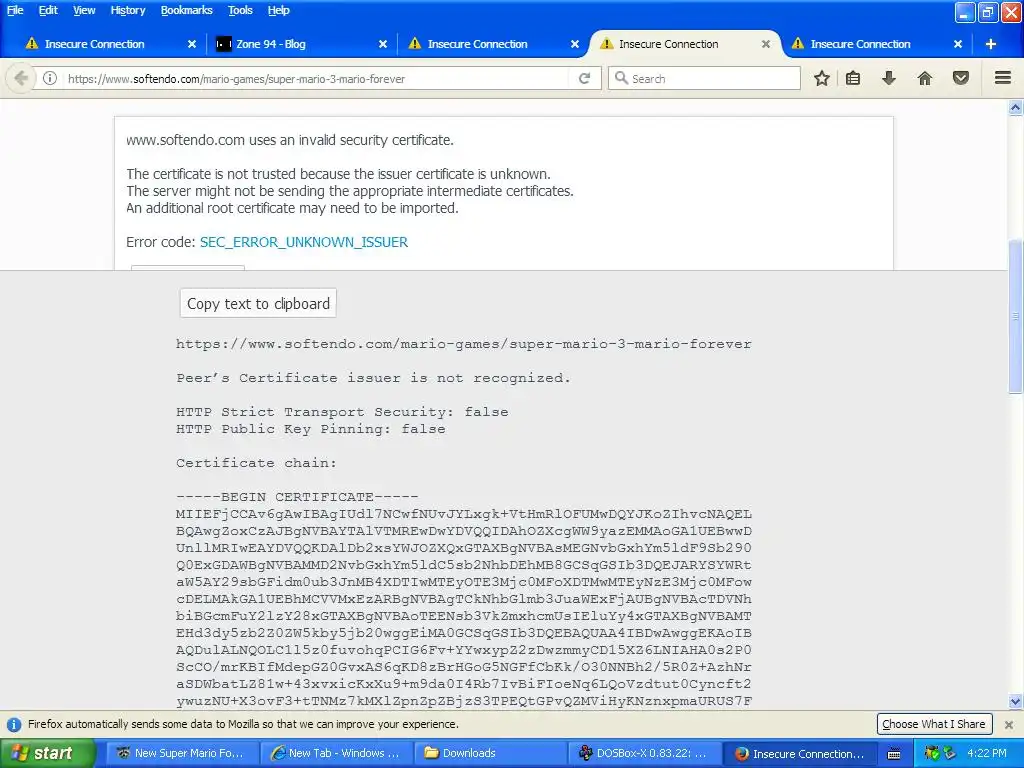Show bookmarks list icon
Viewport: 1024px width, 768px height.
point(853,78)
